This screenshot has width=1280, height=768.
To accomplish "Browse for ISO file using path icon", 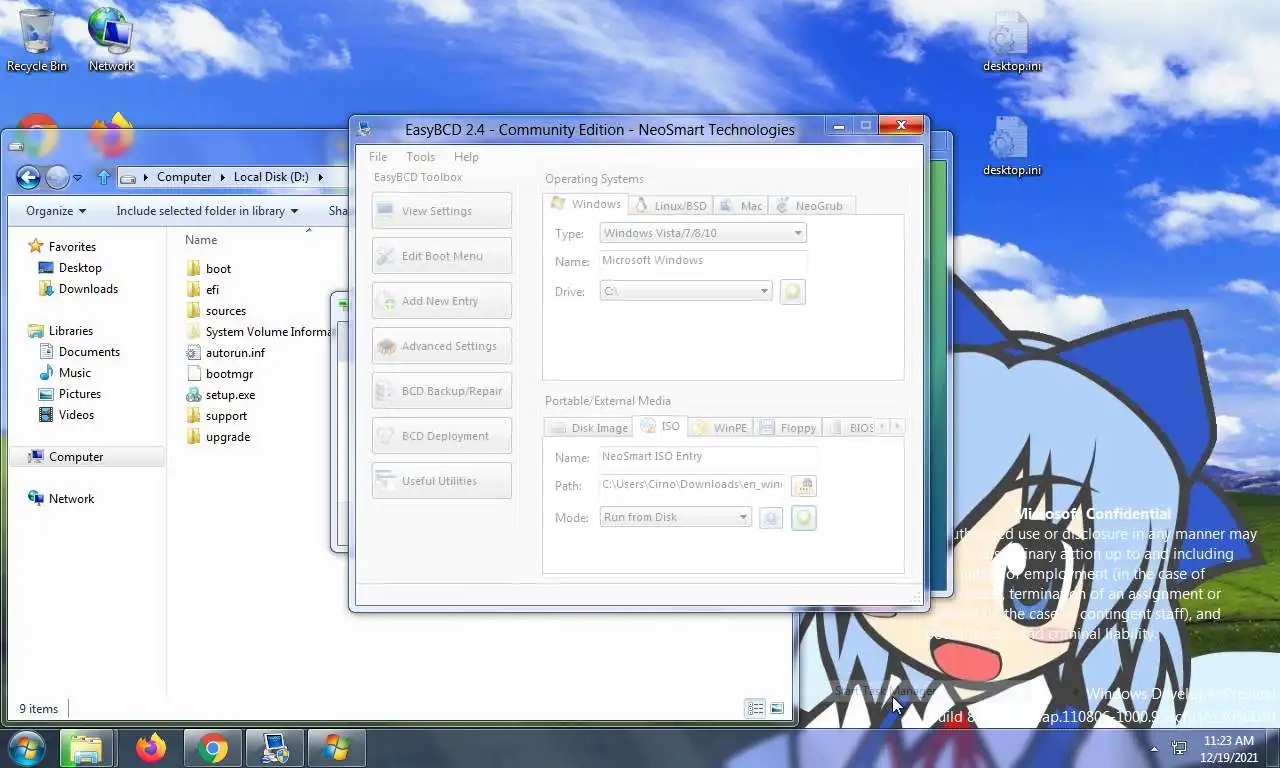I will click(804, 486).
